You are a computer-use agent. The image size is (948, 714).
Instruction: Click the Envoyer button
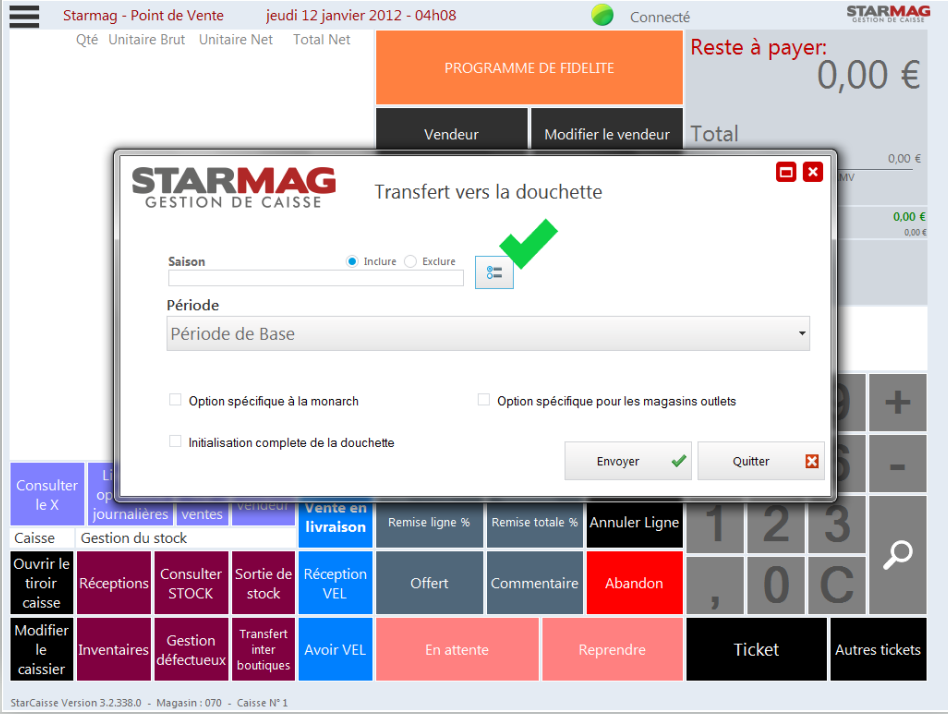tap(628, 461)
